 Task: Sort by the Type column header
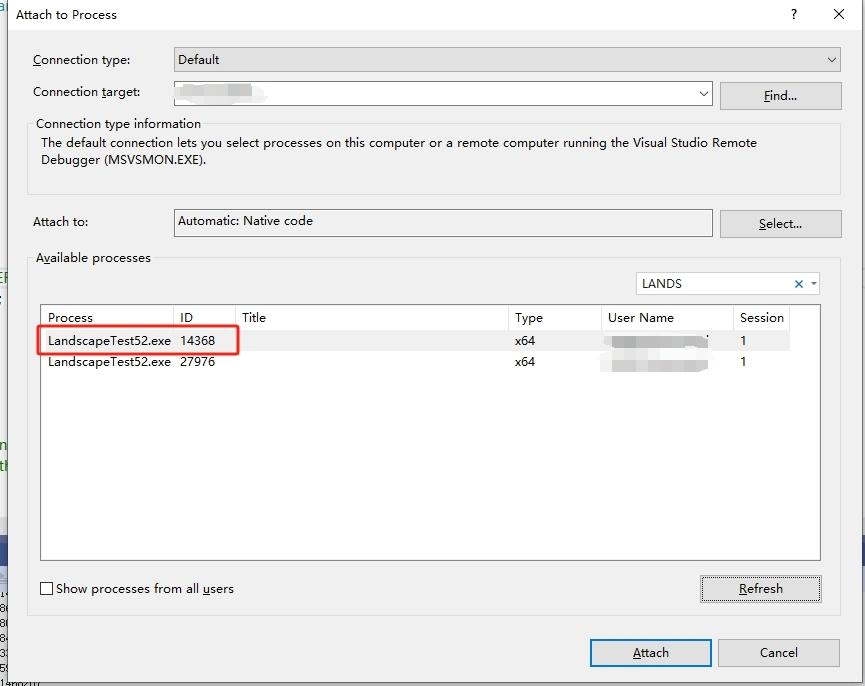(x=554, y=318)
